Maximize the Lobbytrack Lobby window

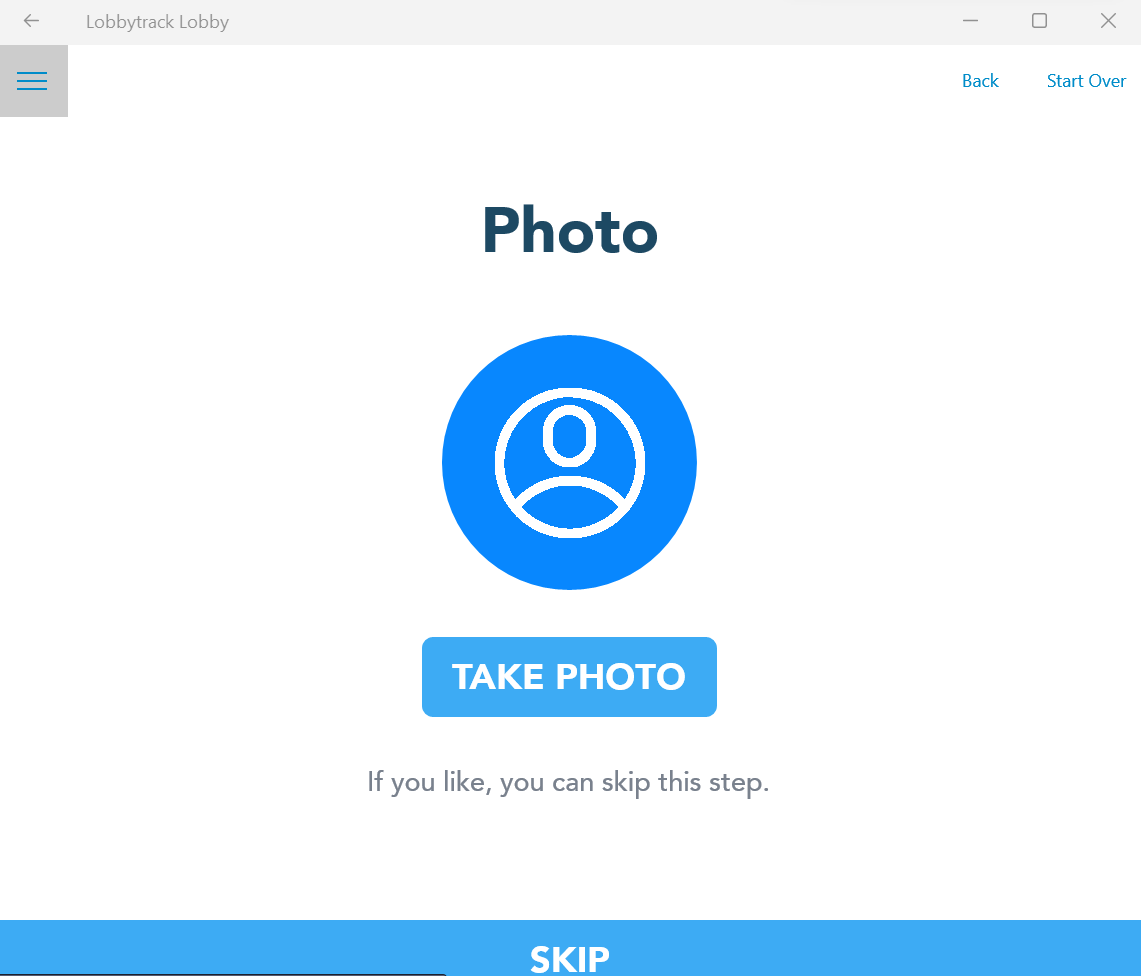(x=1039, y=21)
